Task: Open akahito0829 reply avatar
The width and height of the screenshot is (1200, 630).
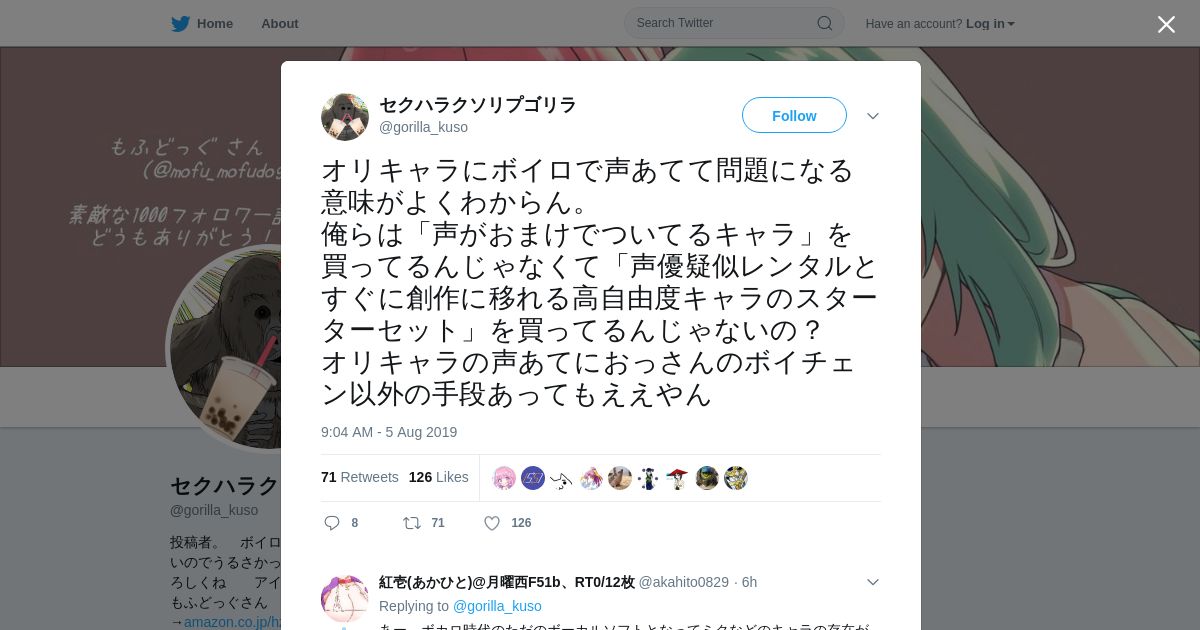Action: [345, 599]
